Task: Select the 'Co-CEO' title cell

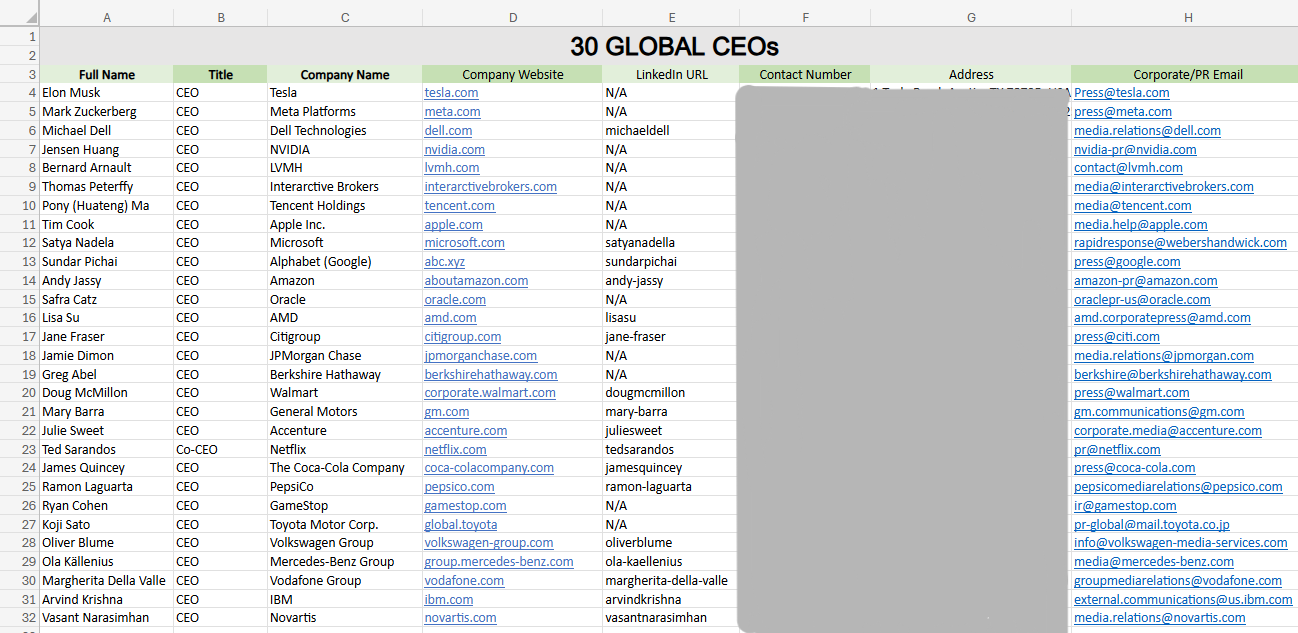Action: pos(220,449)
